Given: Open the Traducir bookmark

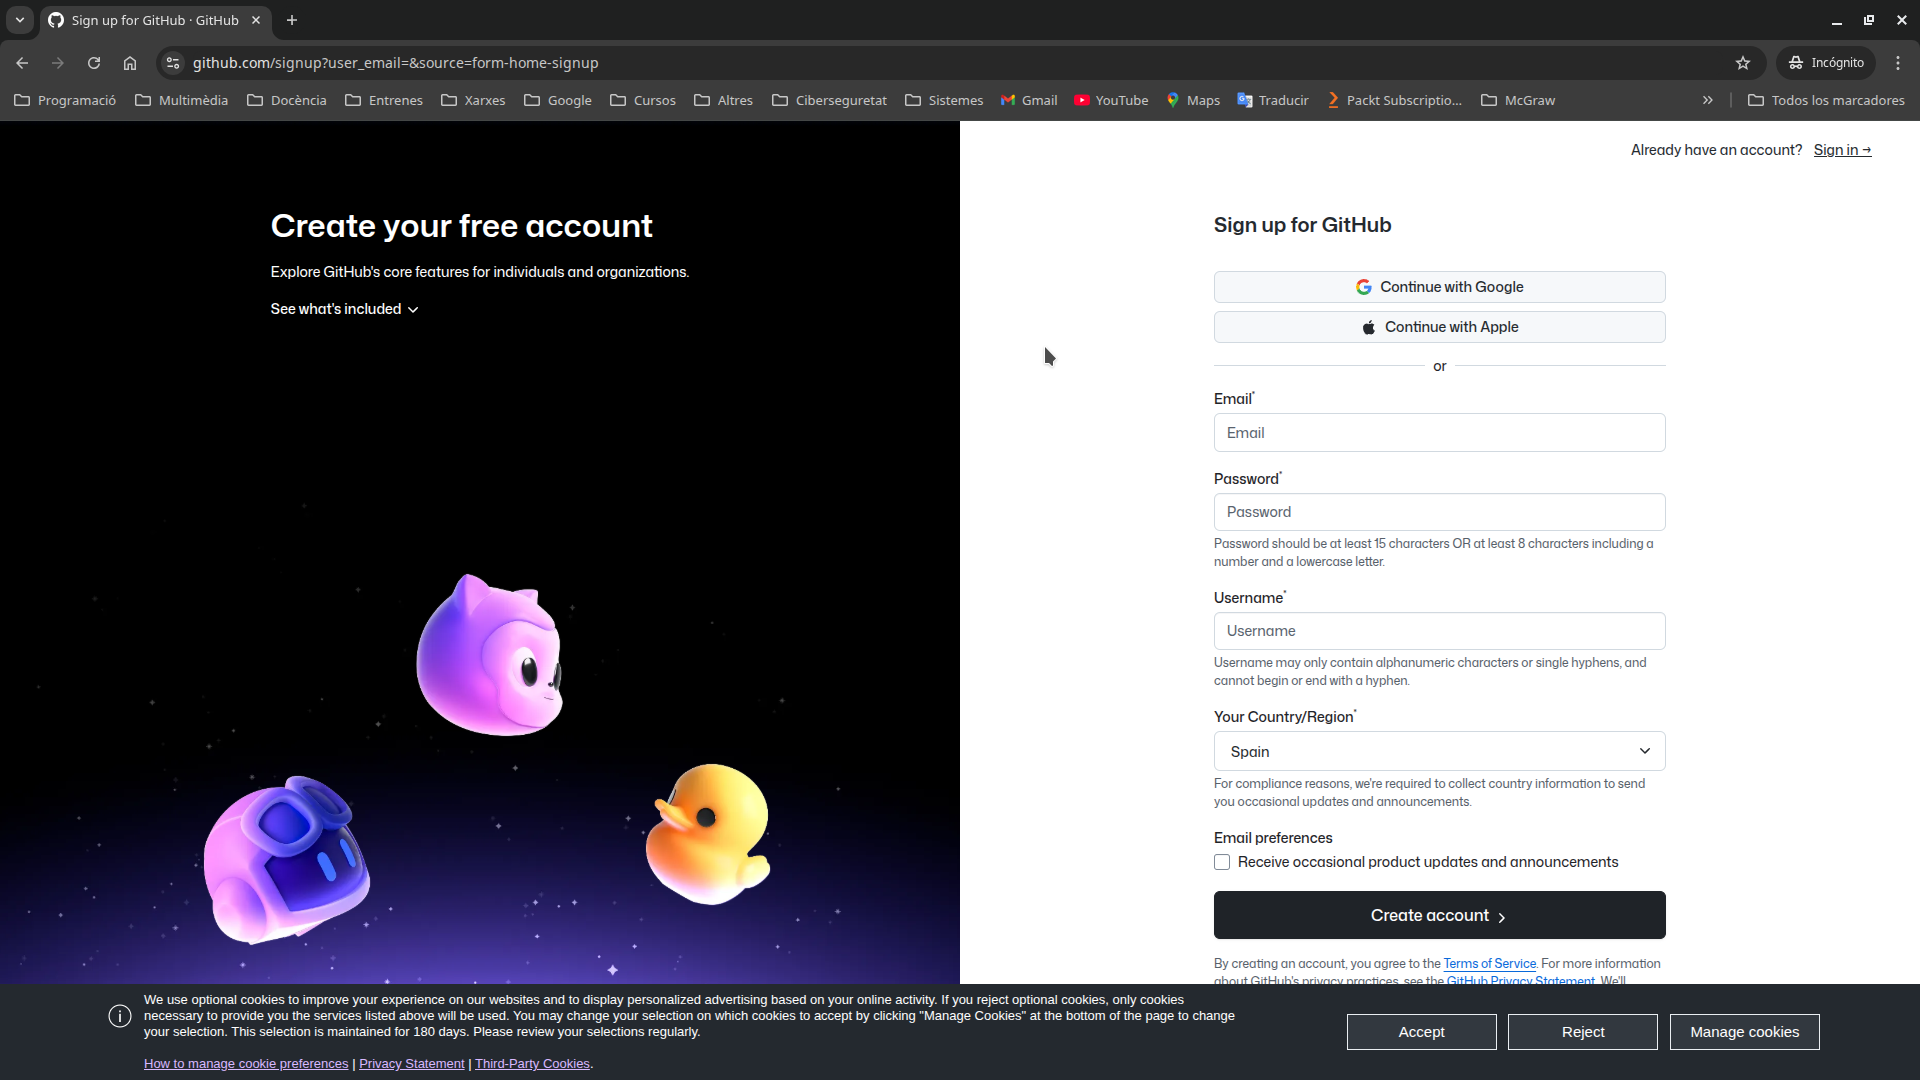Looking at the screenshot, I should point(1272,100).
